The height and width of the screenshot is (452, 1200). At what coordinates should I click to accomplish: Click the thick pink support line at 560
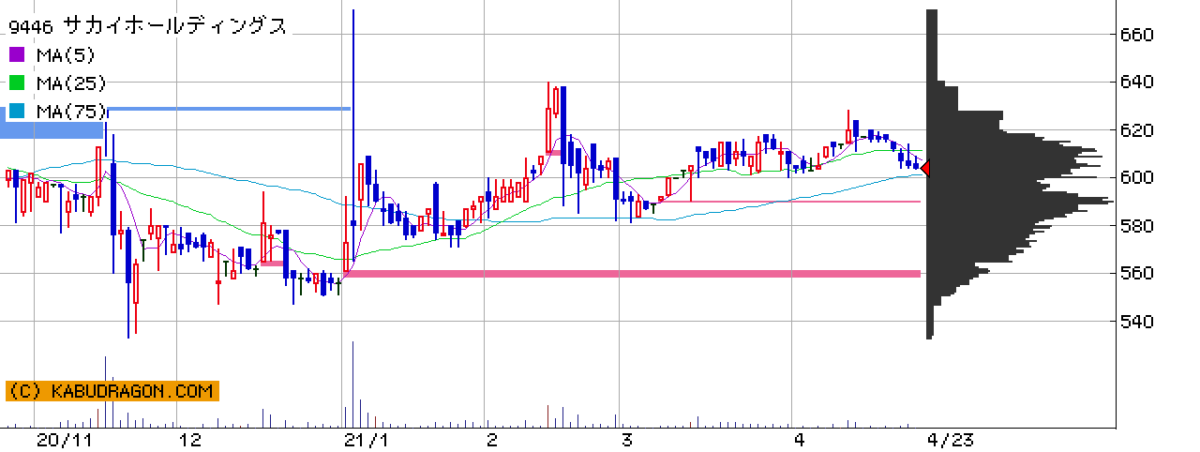pyautogui.click(x=631, y=273)
